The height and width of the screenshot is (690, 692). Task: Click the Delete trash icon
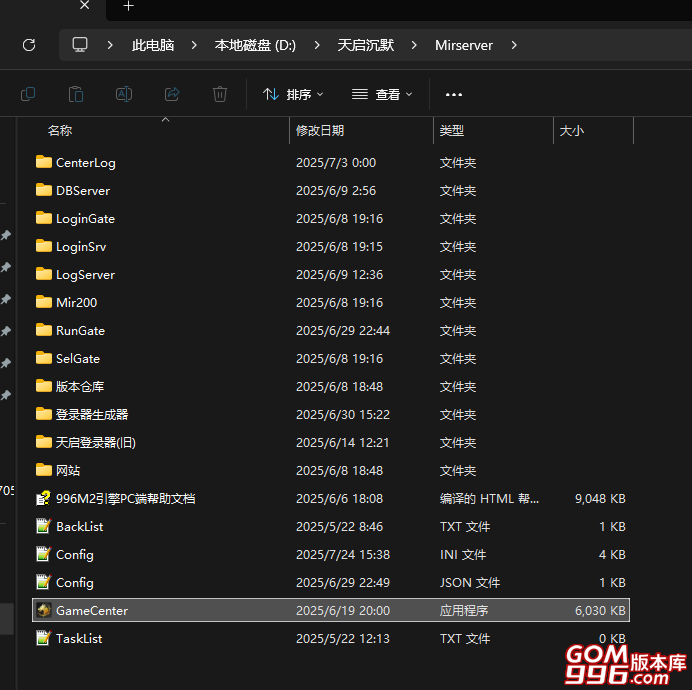tap(220, 94)
